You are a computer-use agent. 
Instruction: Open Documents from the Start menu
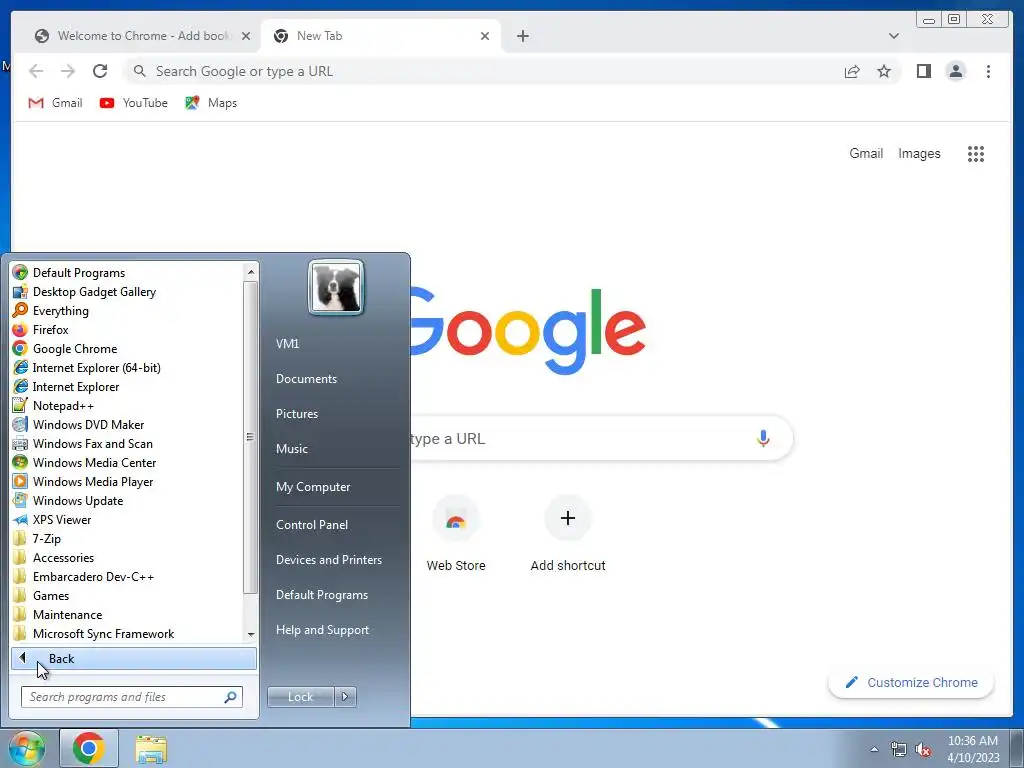(306, 379)
